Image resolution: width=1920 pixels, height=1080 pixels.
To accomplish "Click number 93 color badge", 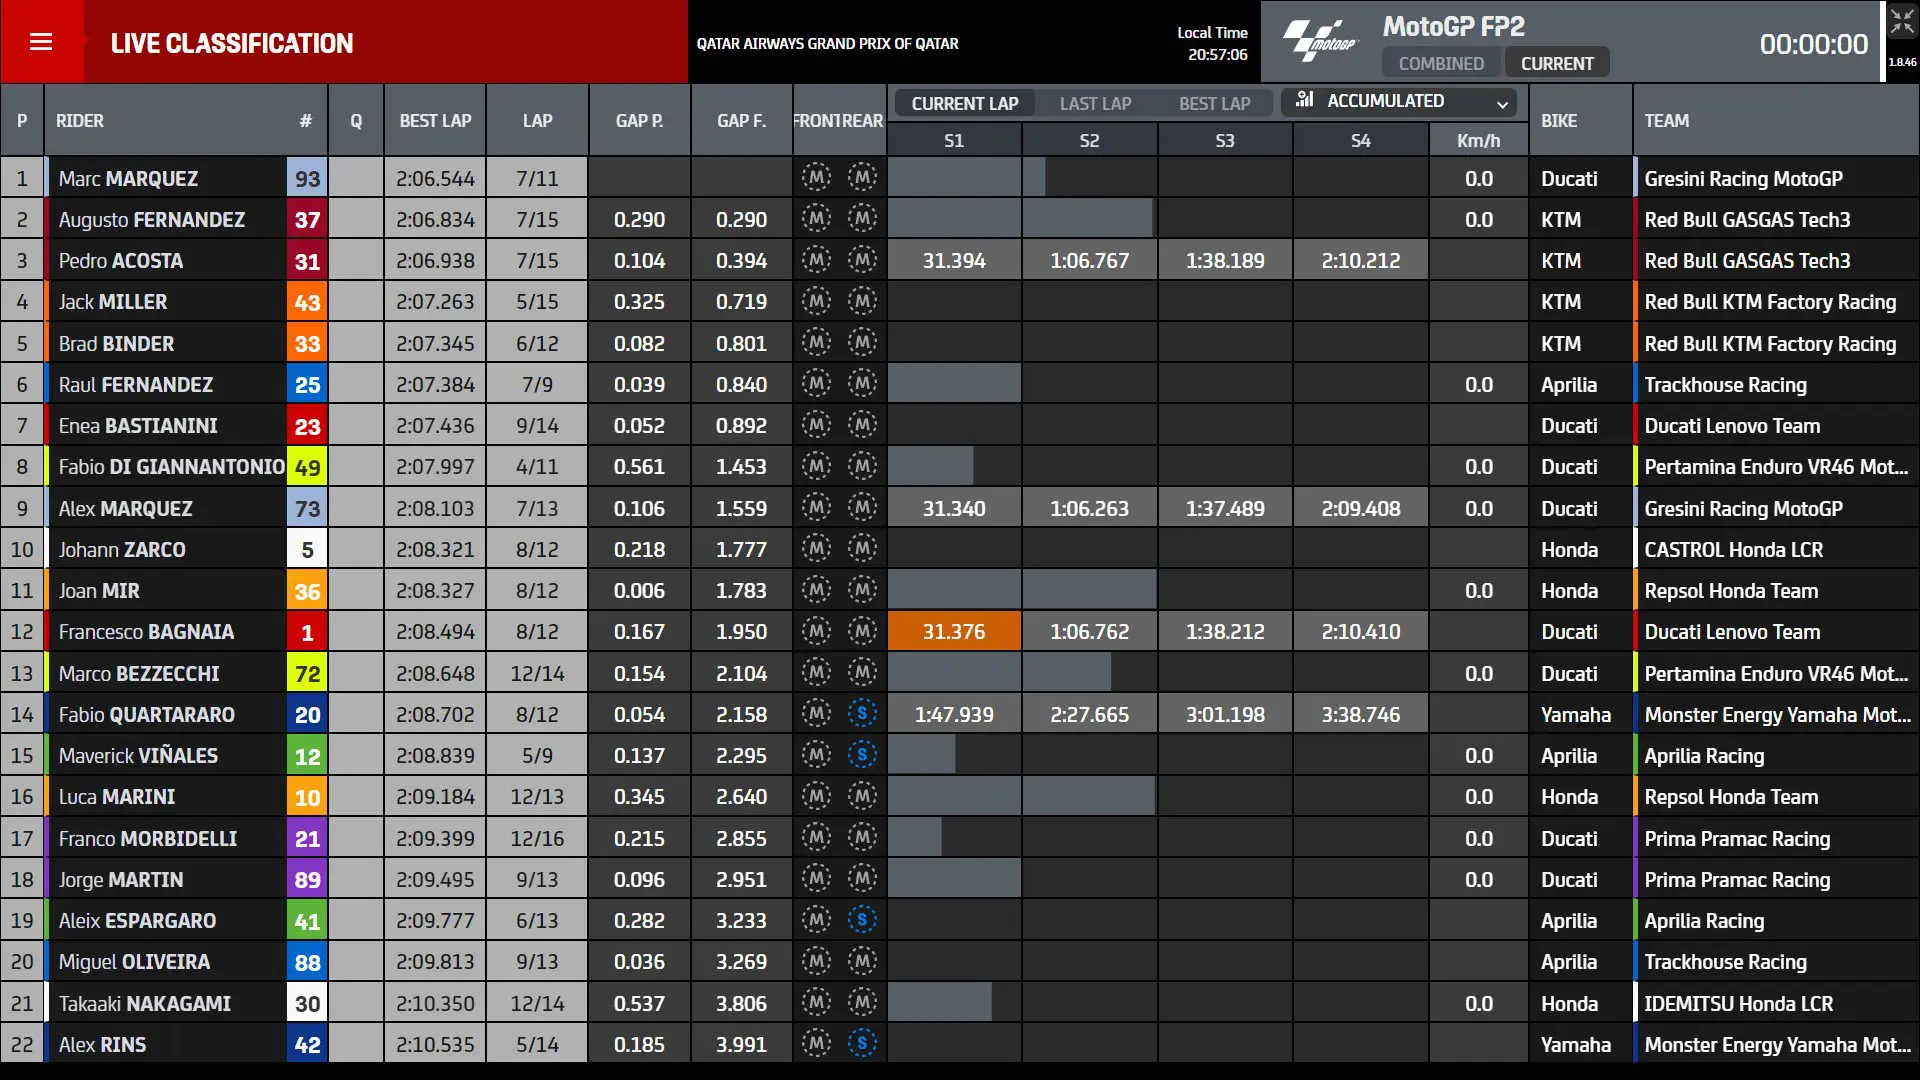I will [x=307, y=178].
